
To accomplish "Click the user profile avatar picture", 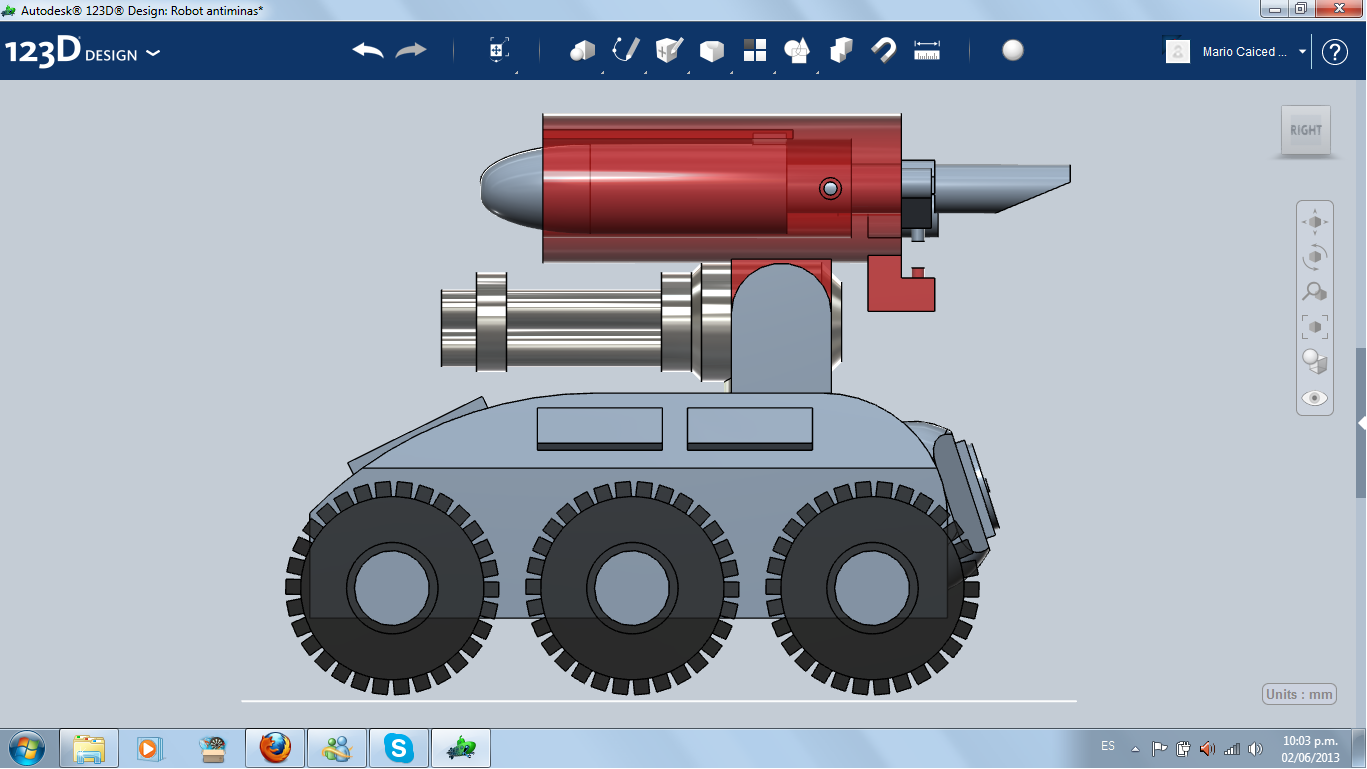I will point(1178,52).
